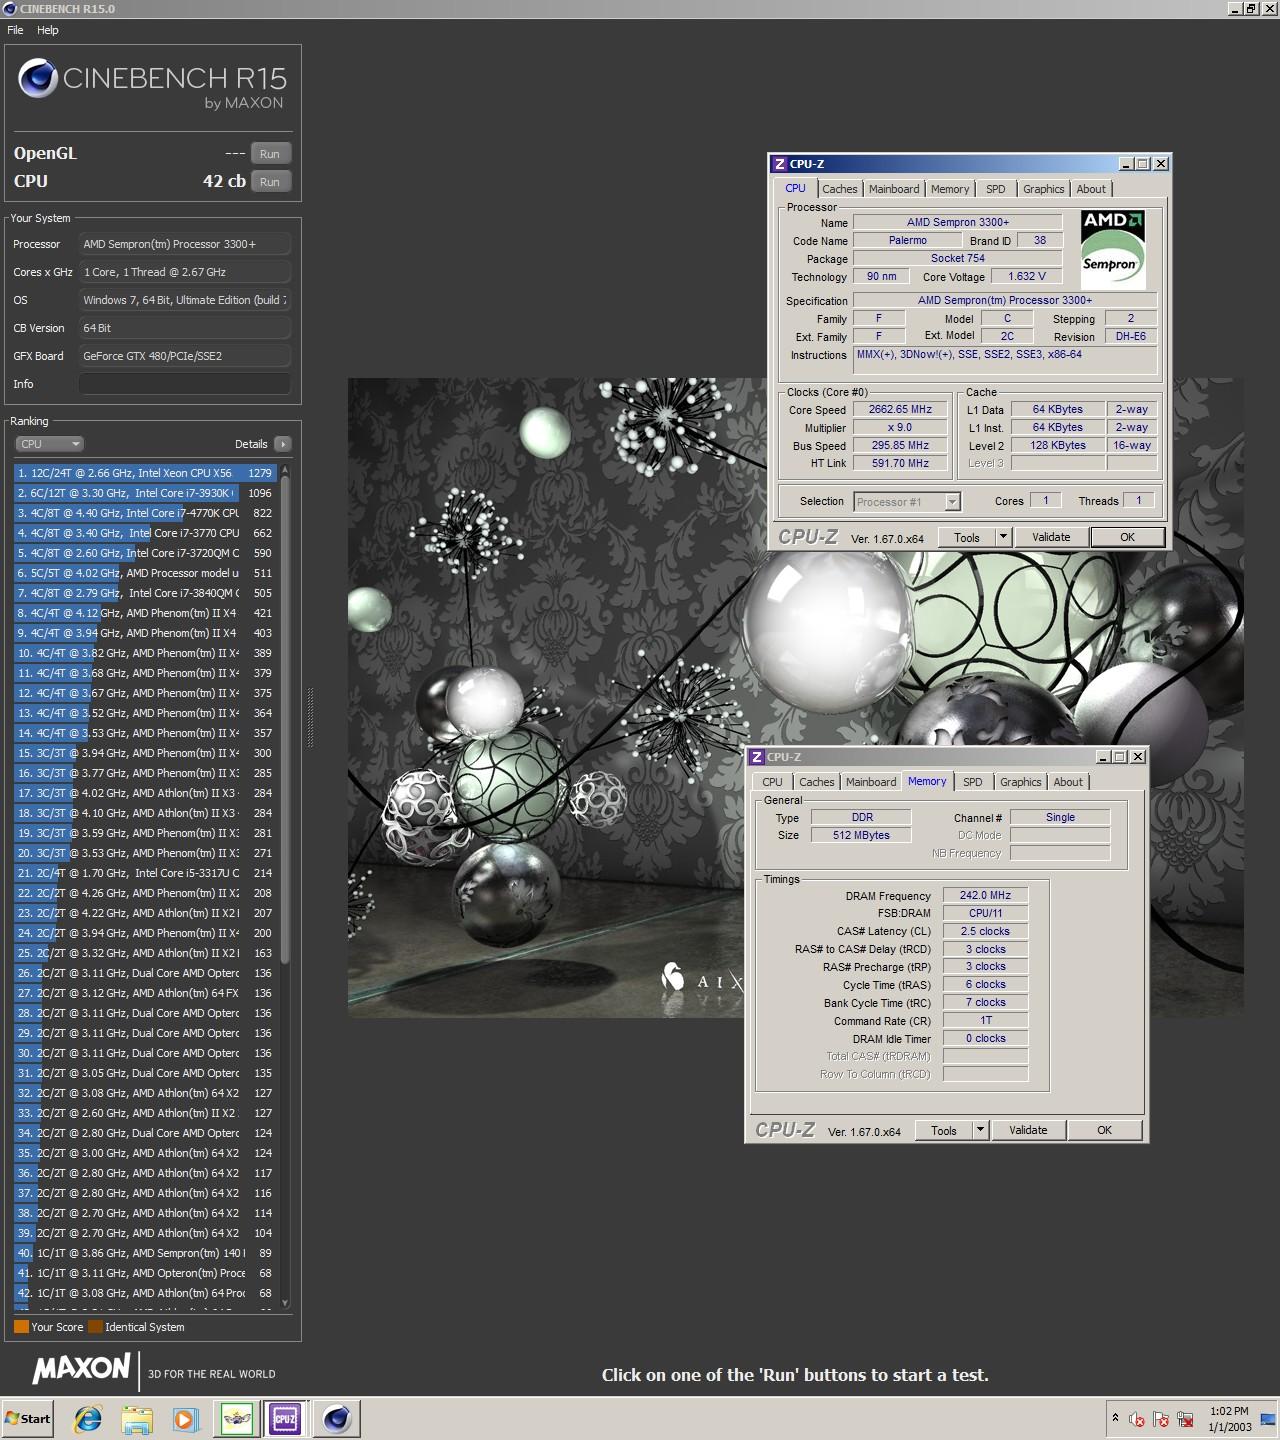The height and width of the screenshot is (1440, 1280).
Task: Switch to About tab in lower CPU-Z window
Action: [x=1068, y=782]
